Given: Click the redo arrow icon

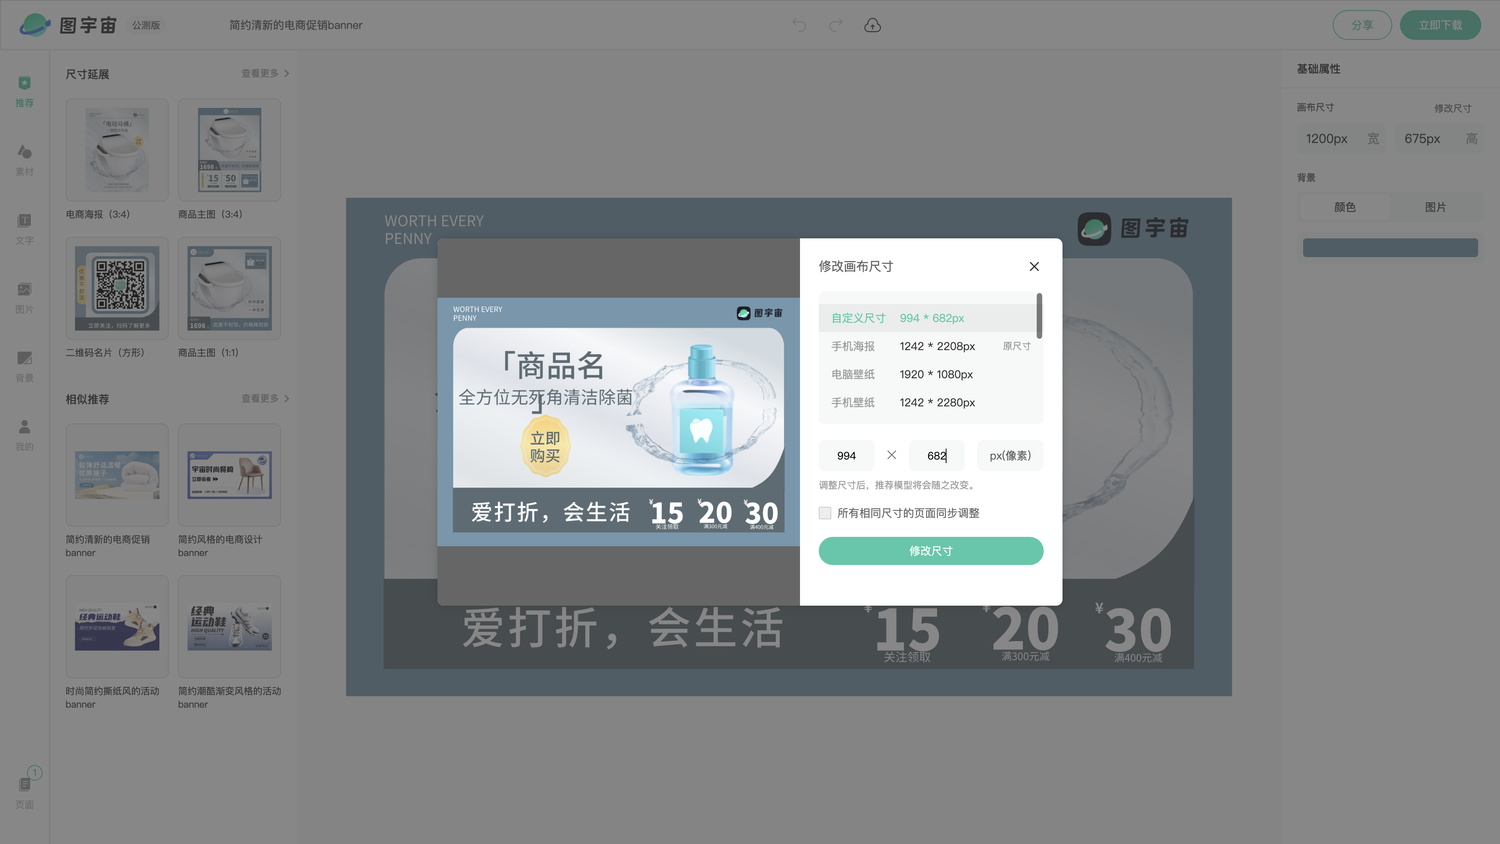Looking at the screenshot, I should coord(835,25).
